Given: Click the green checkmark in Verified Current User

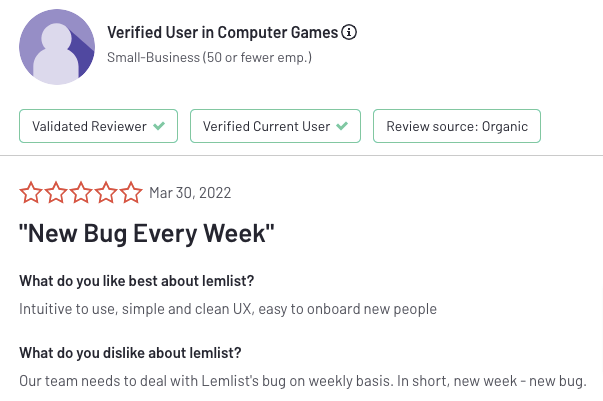Looking at the screenshot, I should click(x=342, y=127).
